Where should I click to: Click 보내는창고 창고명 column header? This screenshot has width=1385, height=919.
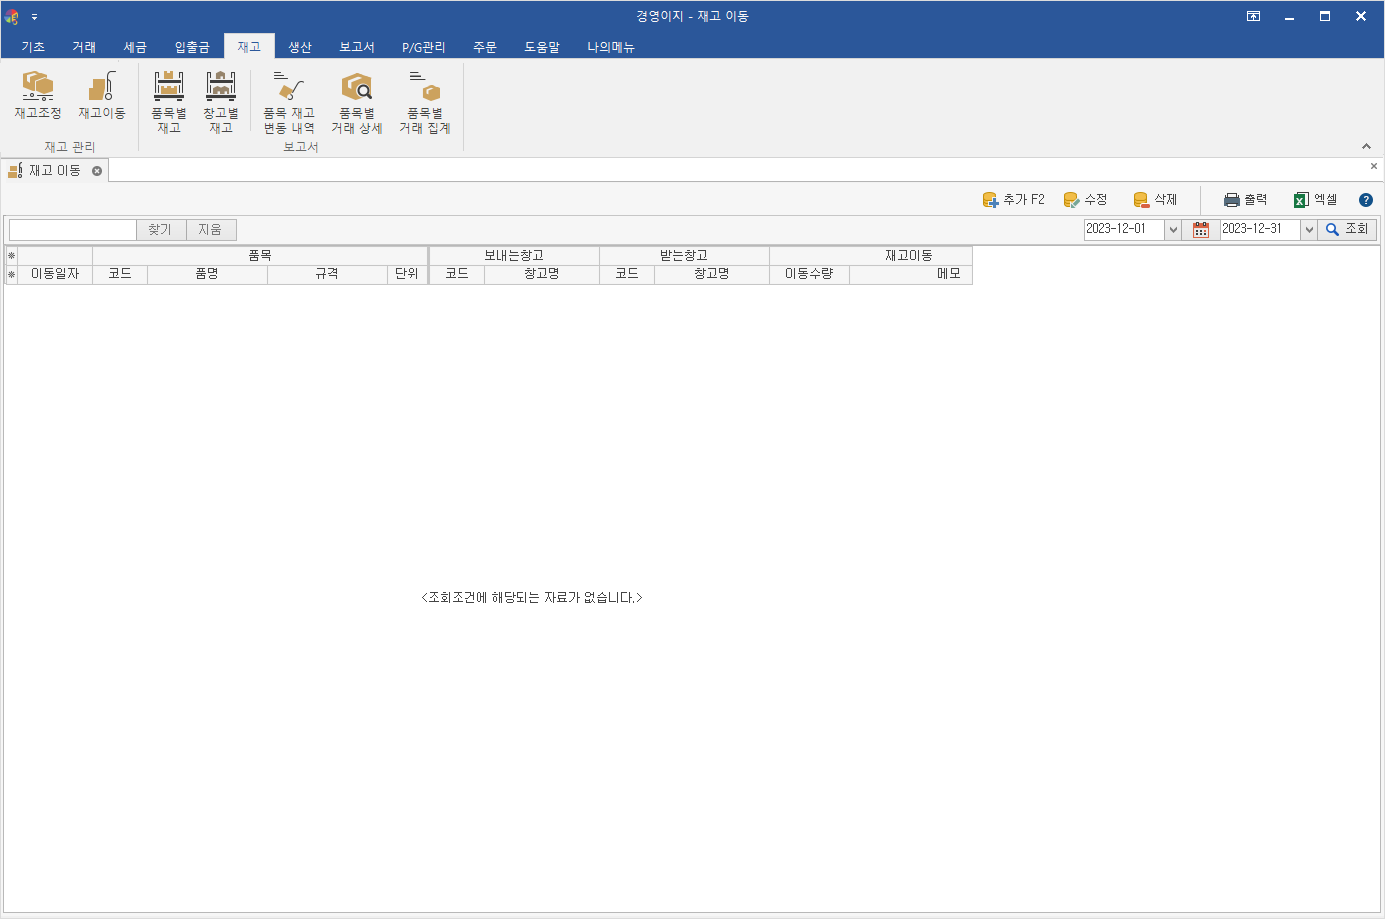click(542, 274)
